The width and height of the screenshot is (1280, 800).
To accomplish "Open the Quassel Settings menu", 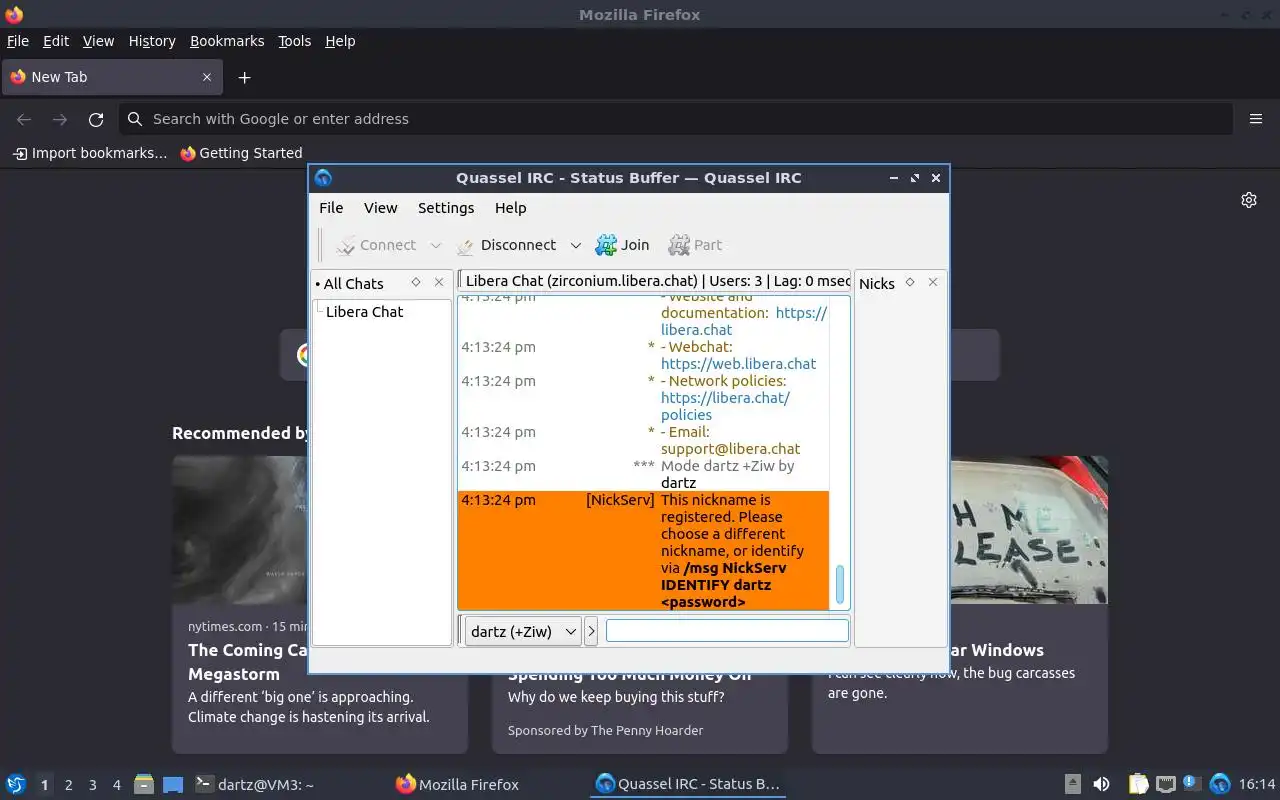I will [x=446, y=208].
